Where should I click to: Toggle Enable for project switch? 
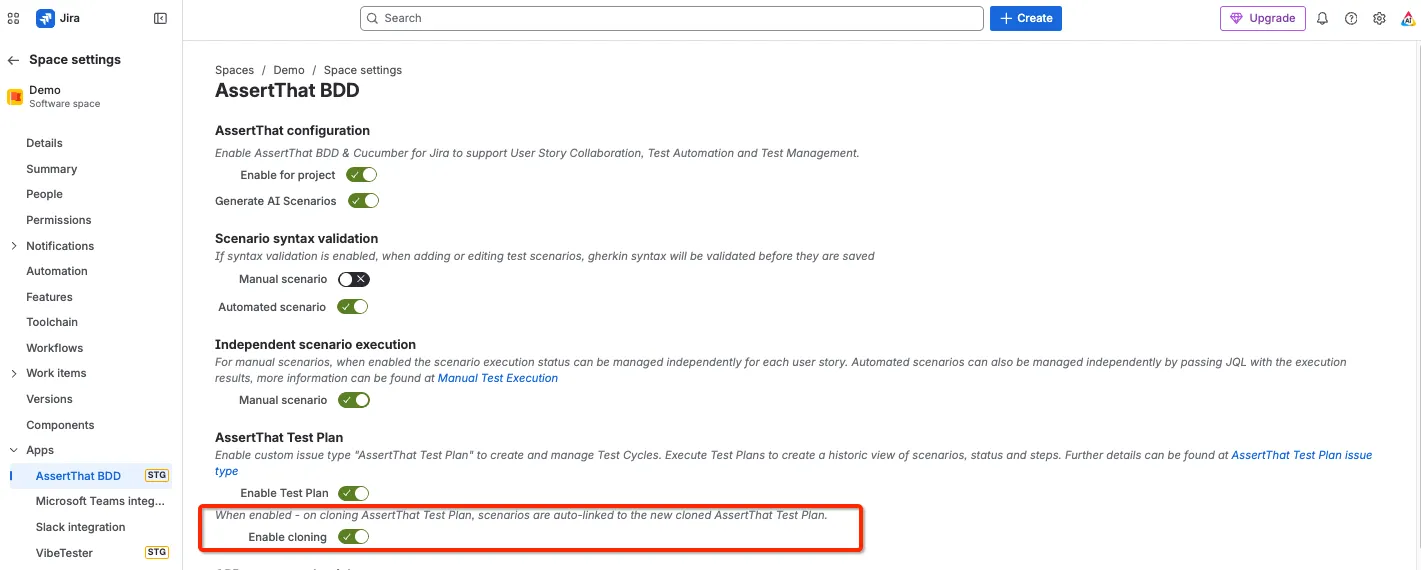click(362, 175)
